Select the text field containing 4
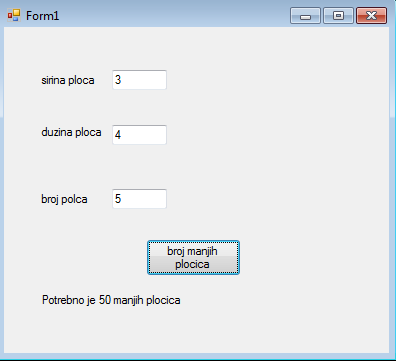Image resolution: width=396 pixels, height=361 pixels. (139, 135)
